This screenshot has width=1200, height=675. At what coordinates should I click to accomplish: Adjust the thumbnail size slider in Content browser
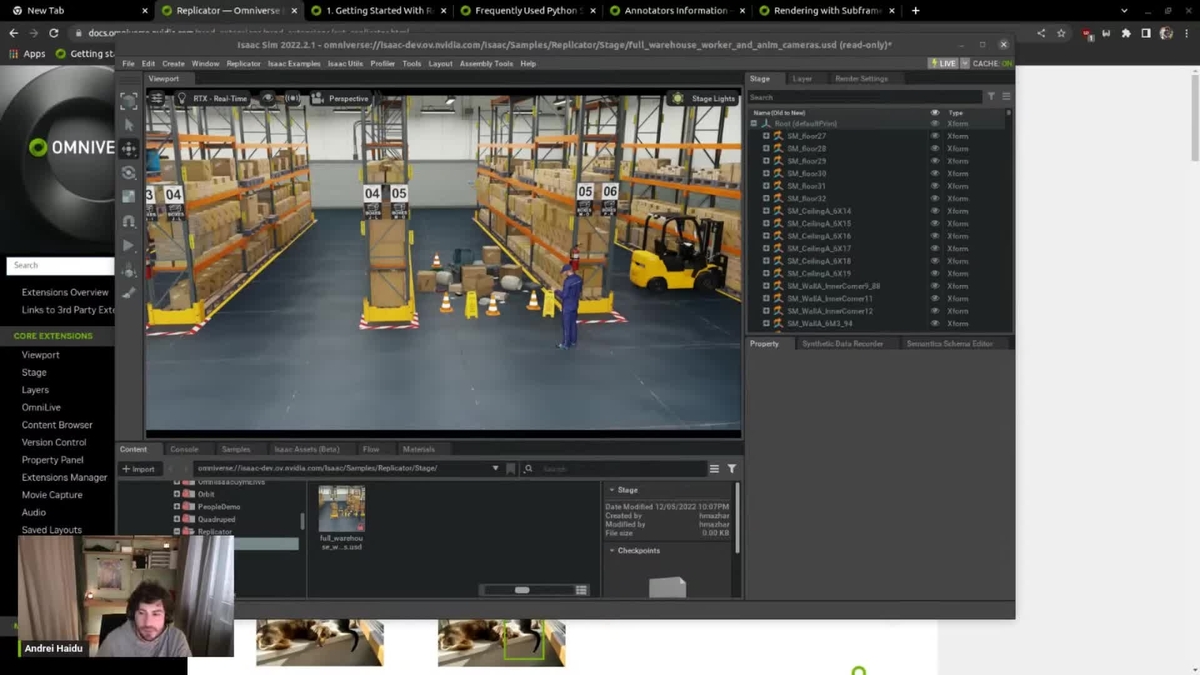coord(522,590)
